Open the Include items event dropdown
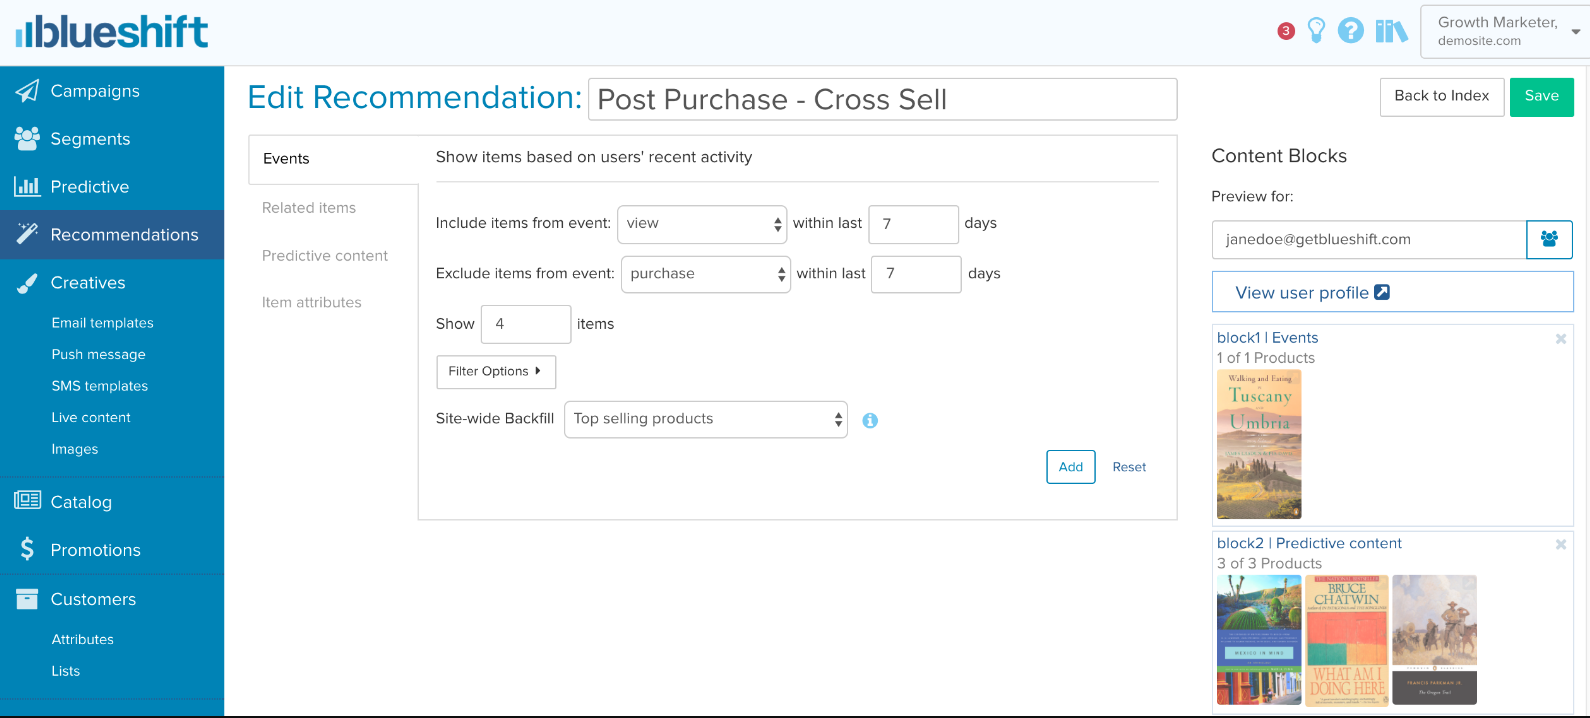This screenshot has width=1590, height=718. [x=703, y=224]
